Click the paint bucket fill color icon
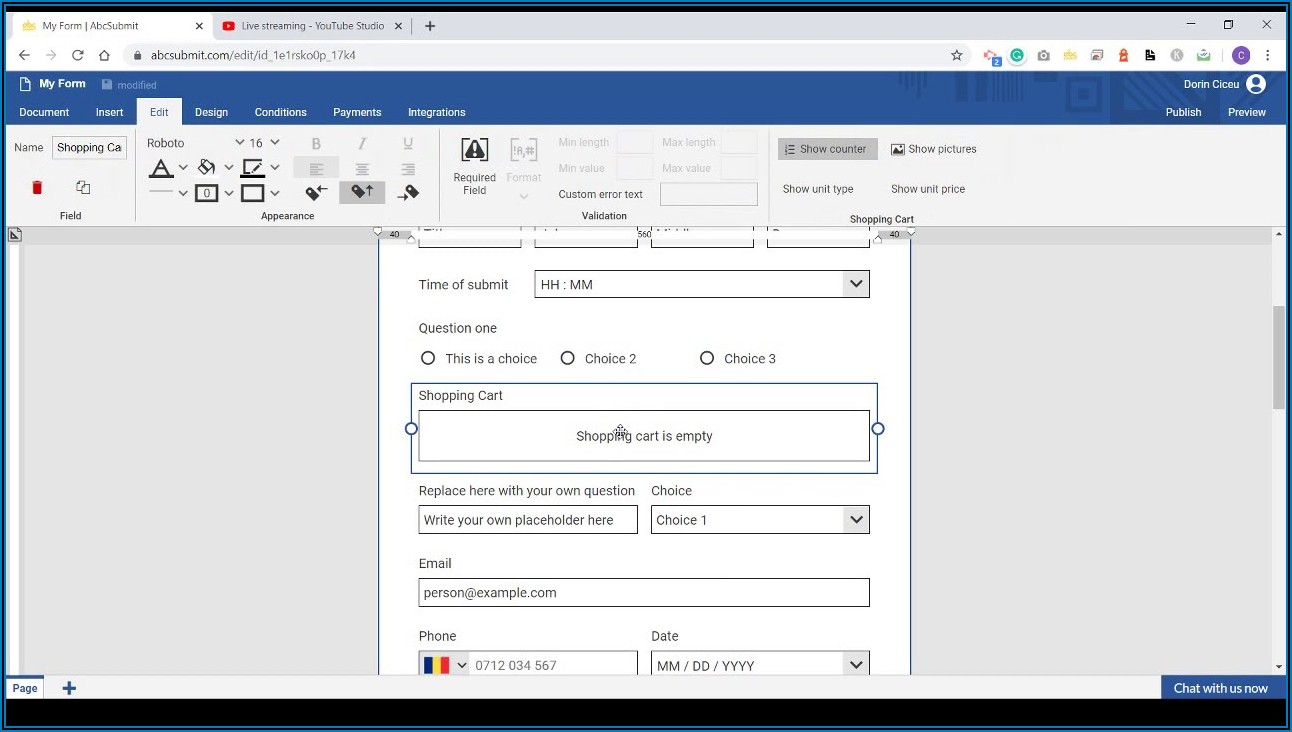1292x732 pixels. 207,167
